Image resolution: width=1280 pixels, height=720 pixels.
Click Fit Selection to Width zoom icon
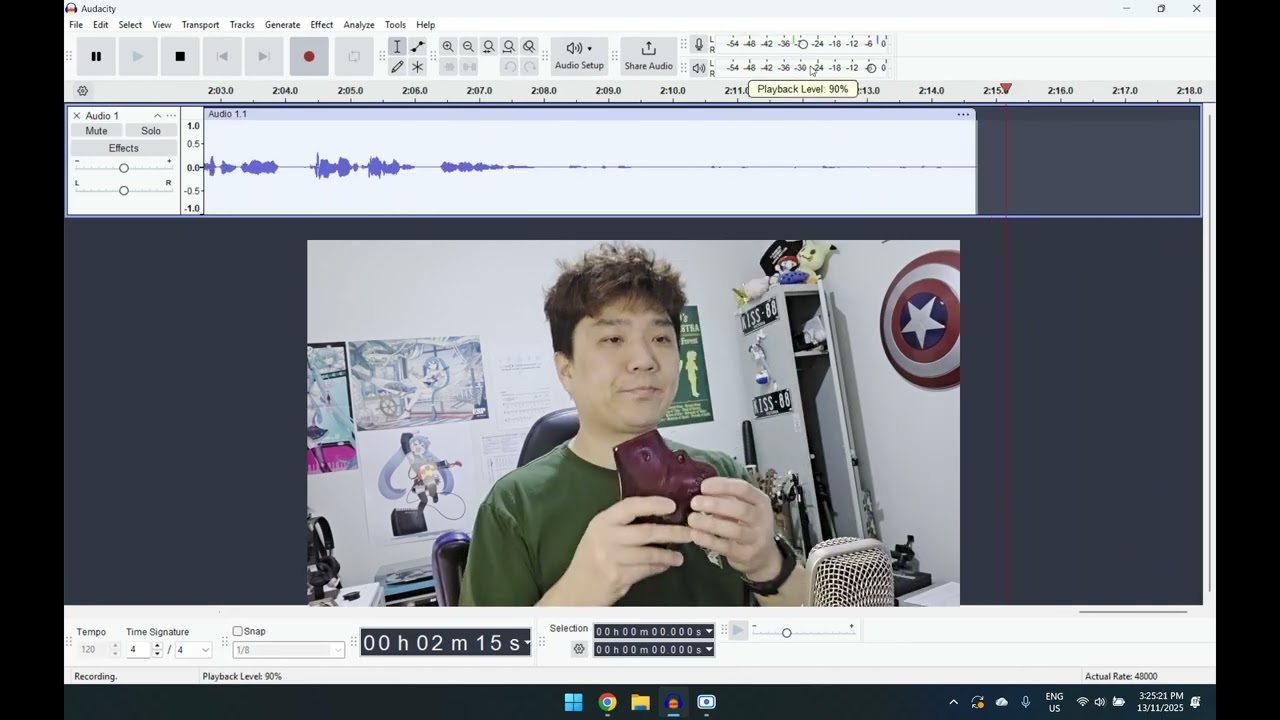pyautogui.click(x=488, y=47)
